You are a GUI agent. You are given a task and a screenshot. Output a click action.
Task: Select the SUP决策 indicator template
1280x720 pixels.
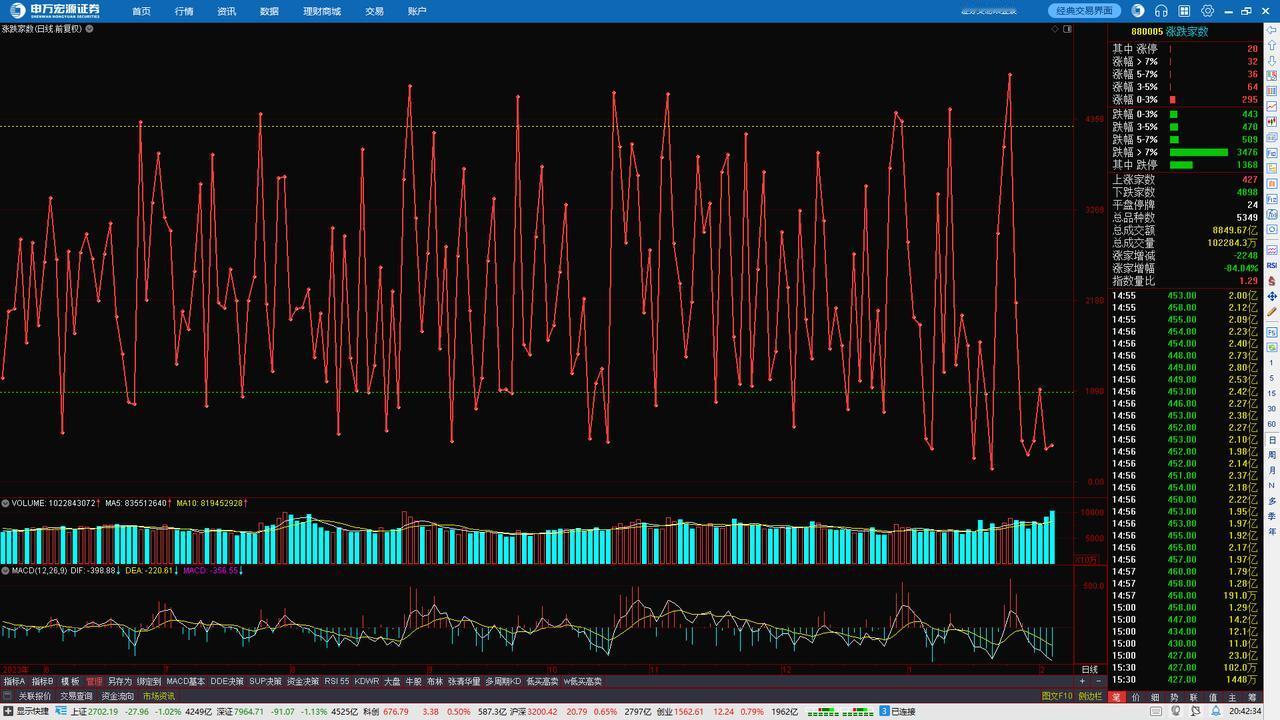[x=266, y=681]
